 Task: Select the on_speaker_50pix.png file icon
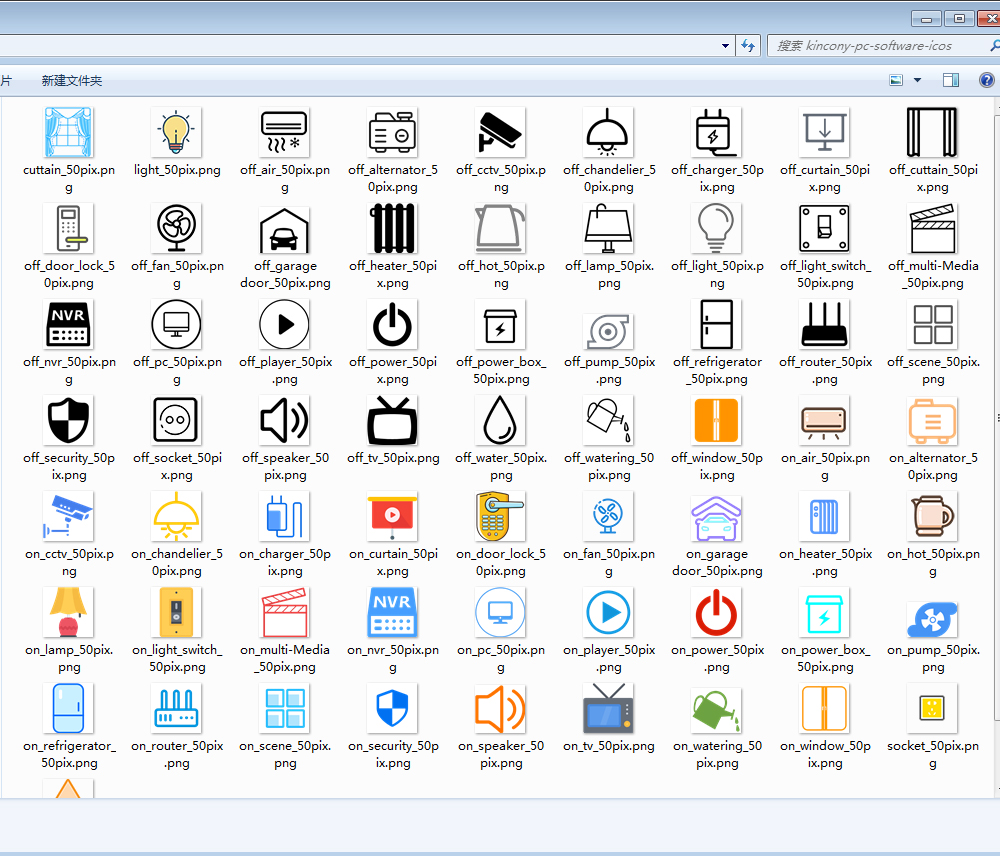coord(501,708)
